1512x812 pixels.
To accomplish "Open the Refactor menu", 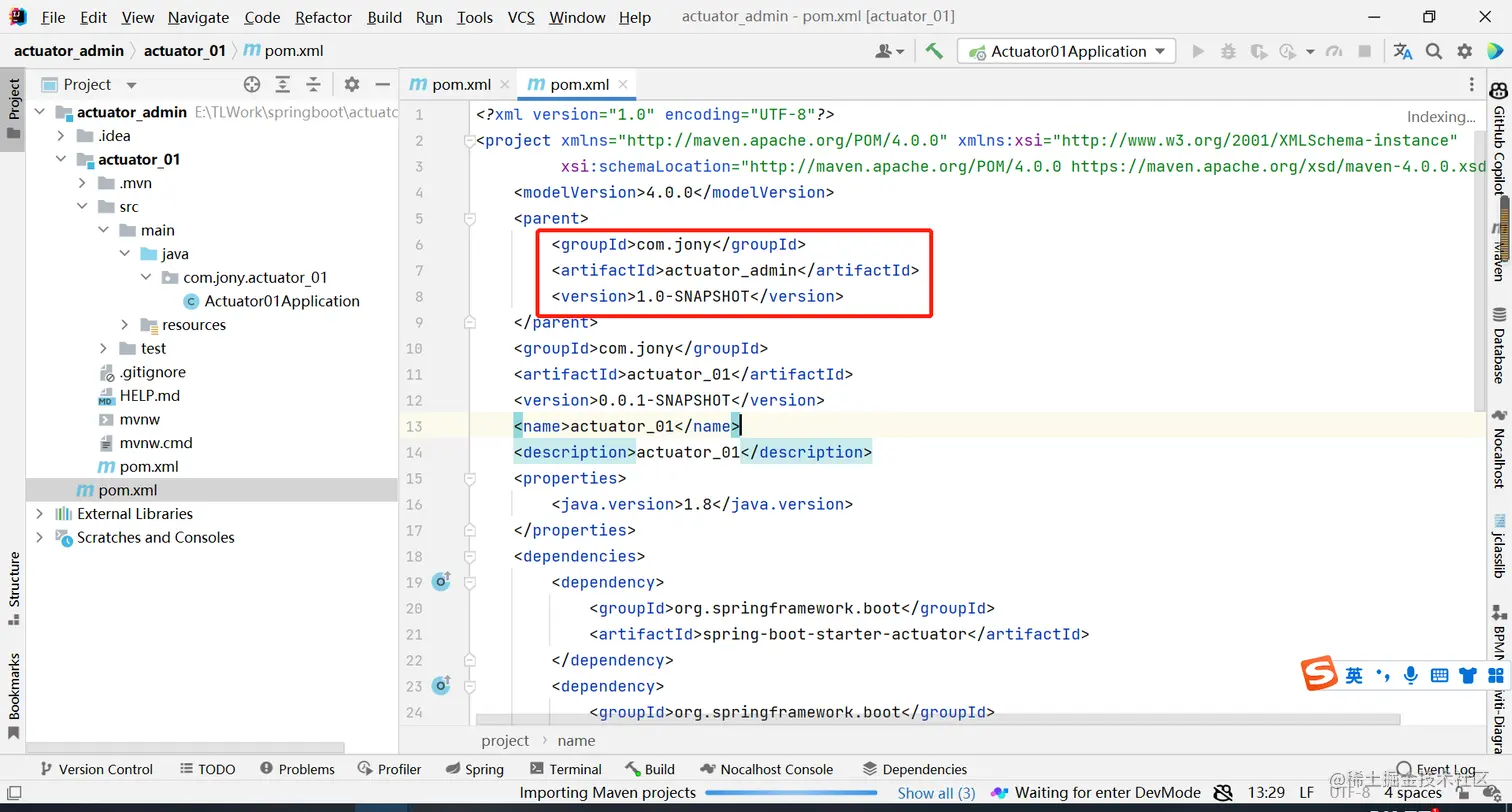I will (x=323, y=17).
